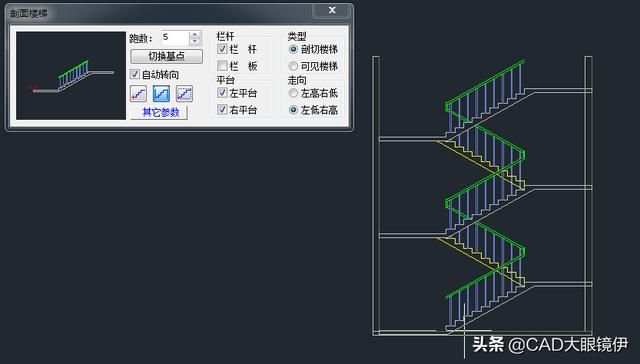Uncheck the 栏杆 railing checkbox
640x364 pixels.
pos(222,49)
